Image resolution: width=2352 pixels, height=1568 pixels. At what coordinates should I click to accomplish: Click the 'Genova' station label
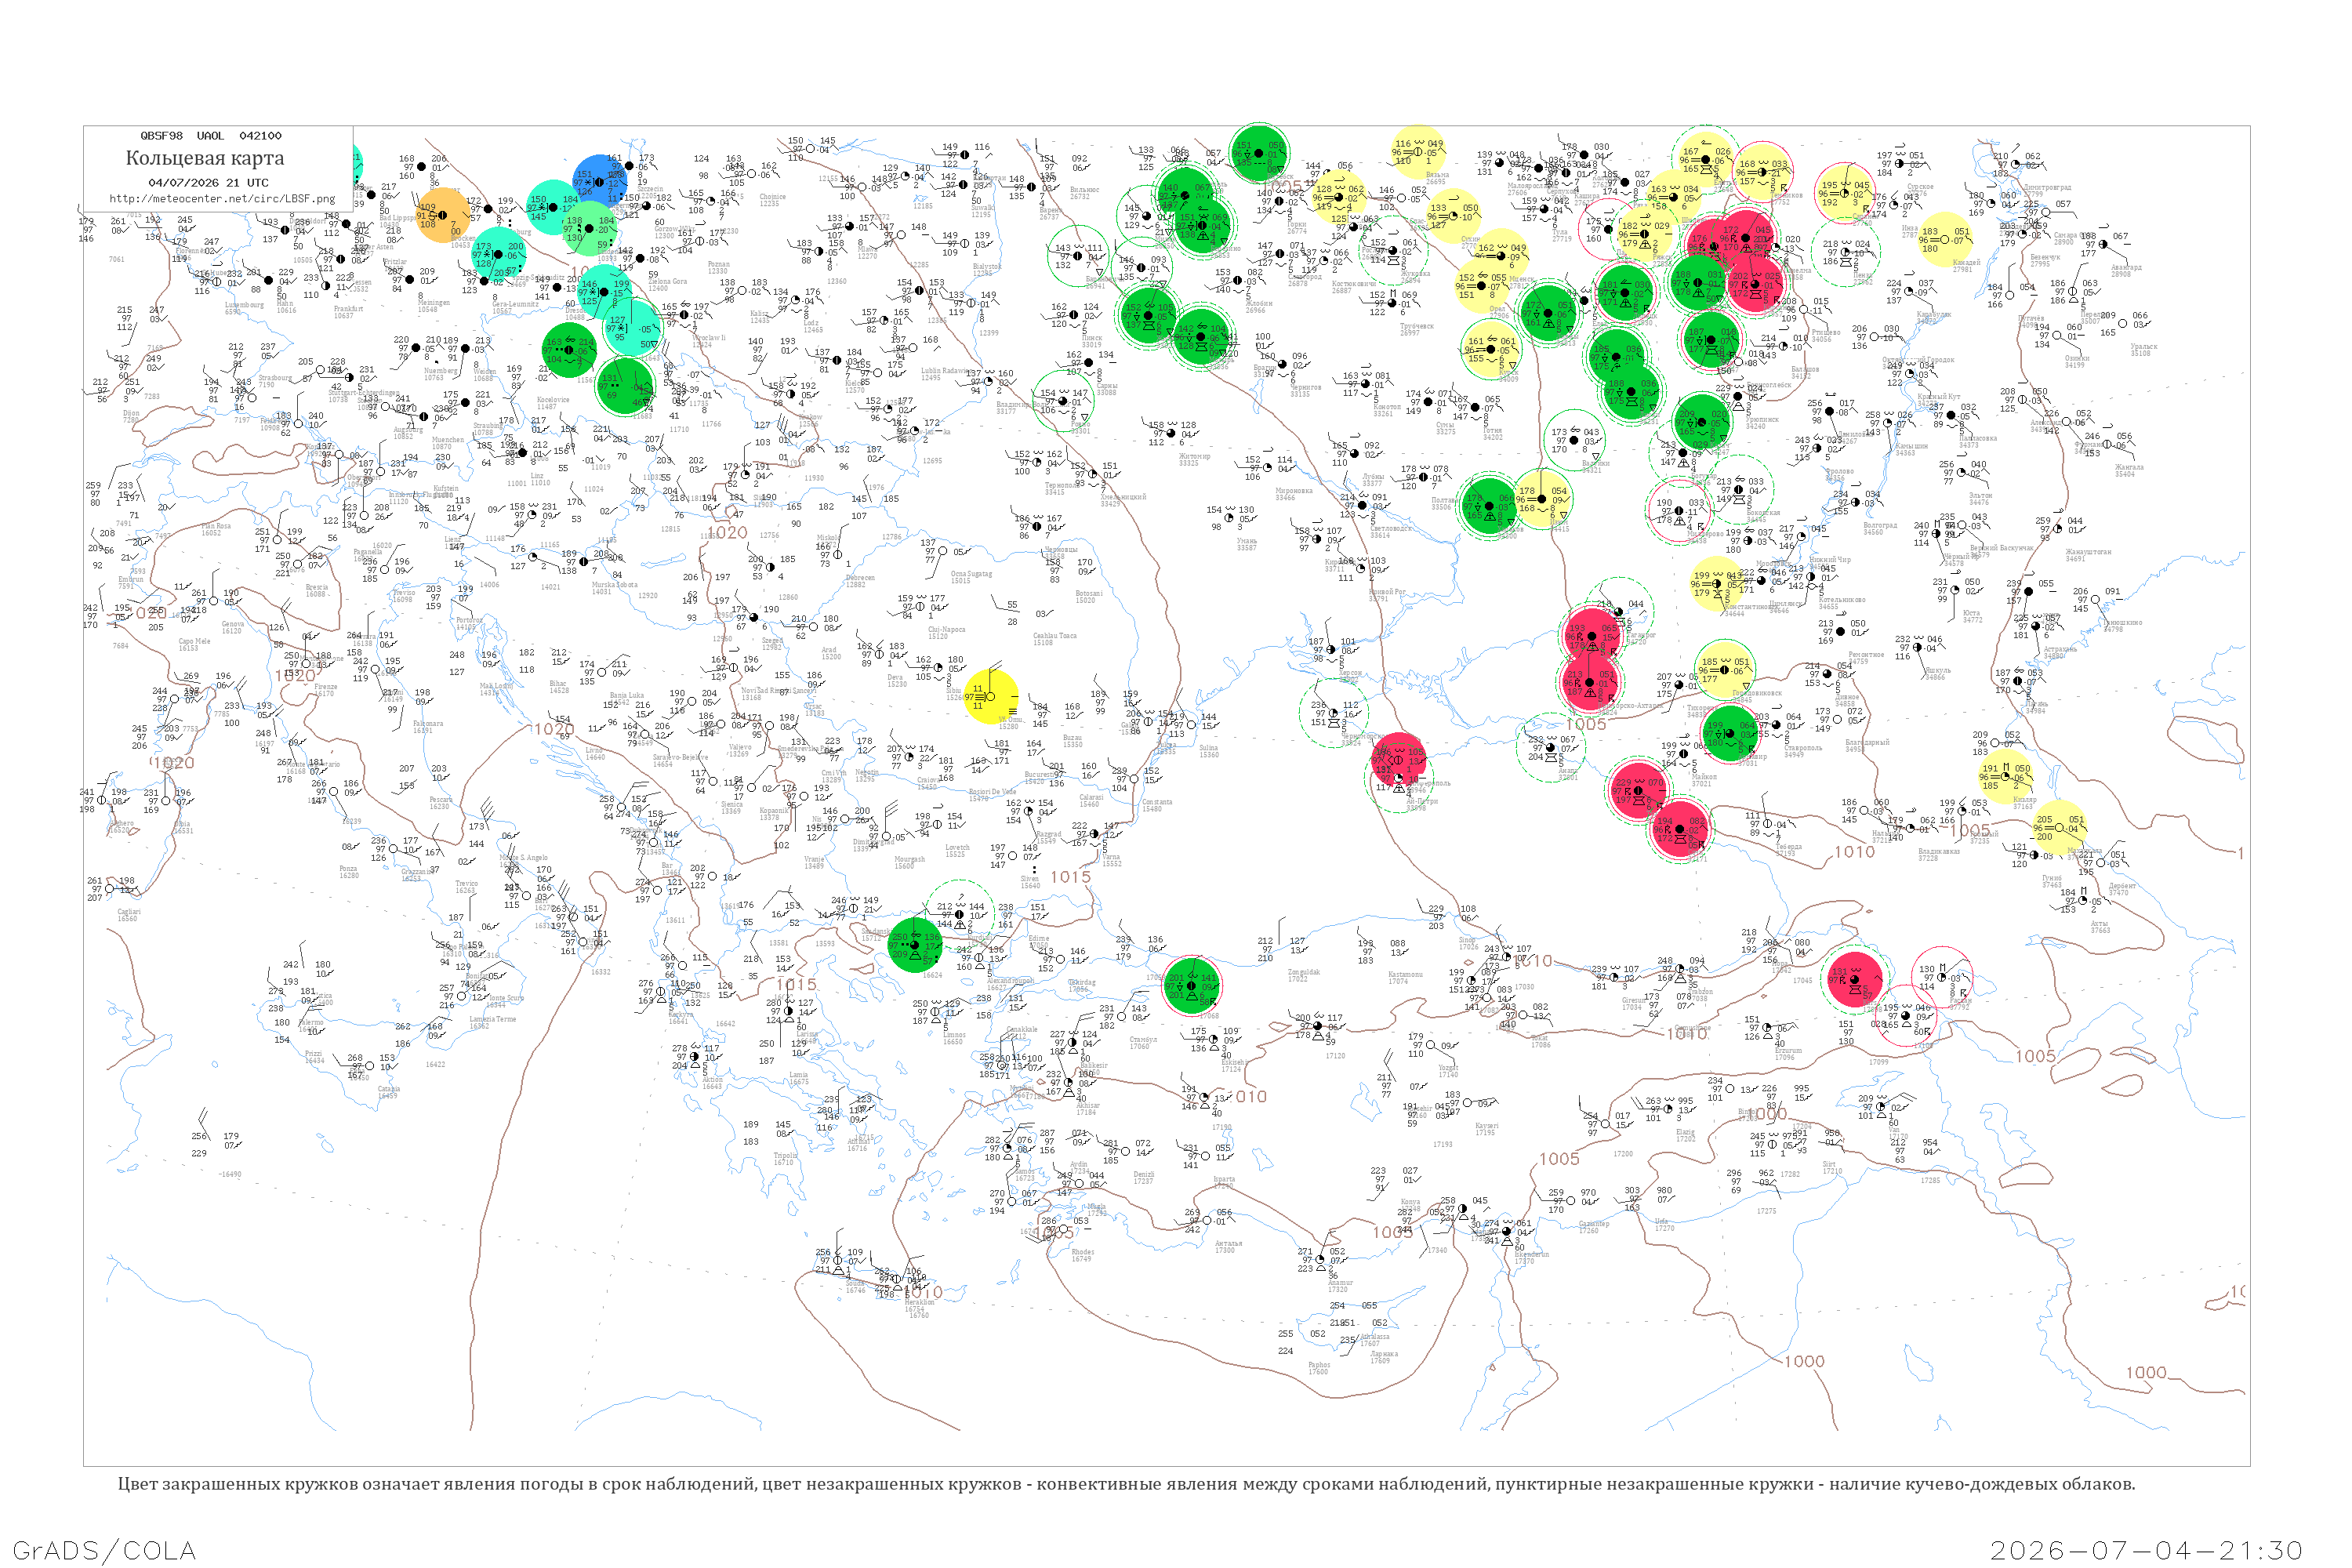(x=231, y=625)
